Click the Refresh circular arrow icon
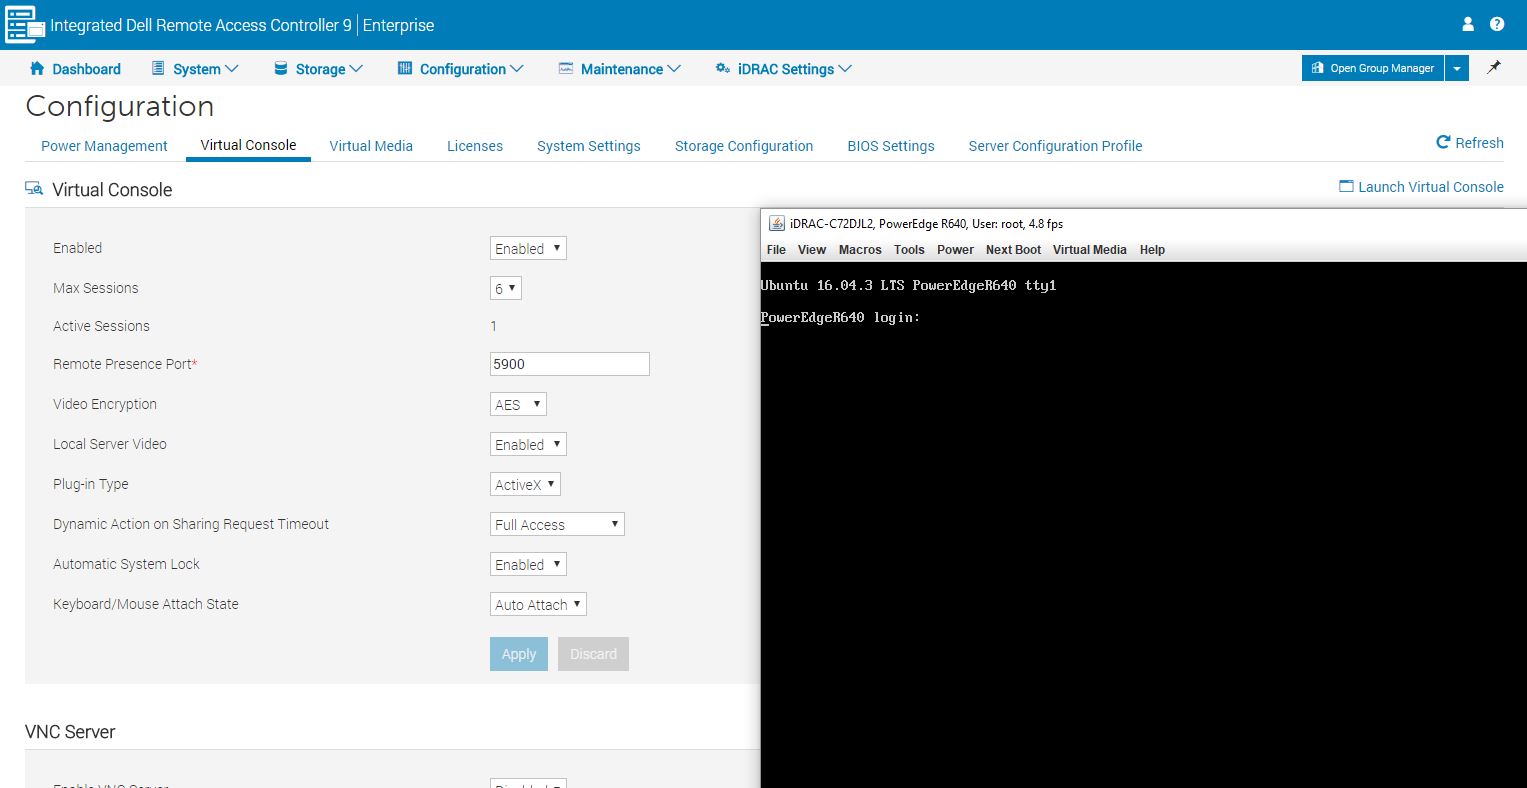 [x=1443, y=142]
